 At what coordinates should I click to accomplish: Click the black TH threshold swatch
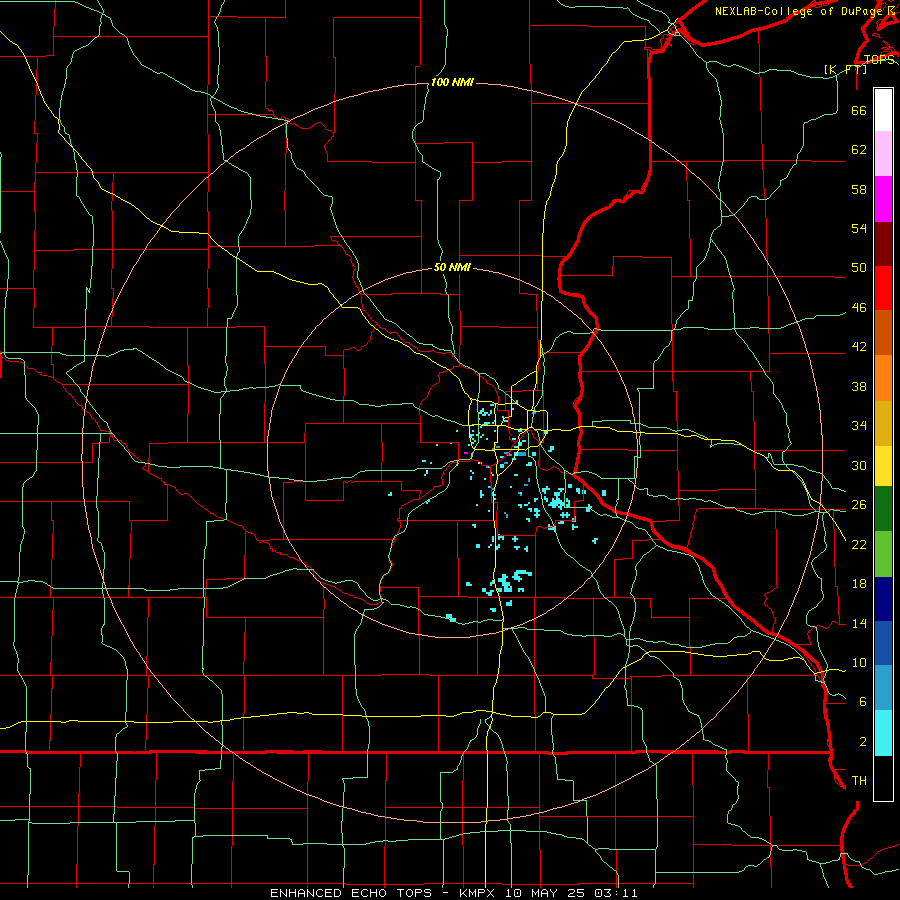point(883,778)
